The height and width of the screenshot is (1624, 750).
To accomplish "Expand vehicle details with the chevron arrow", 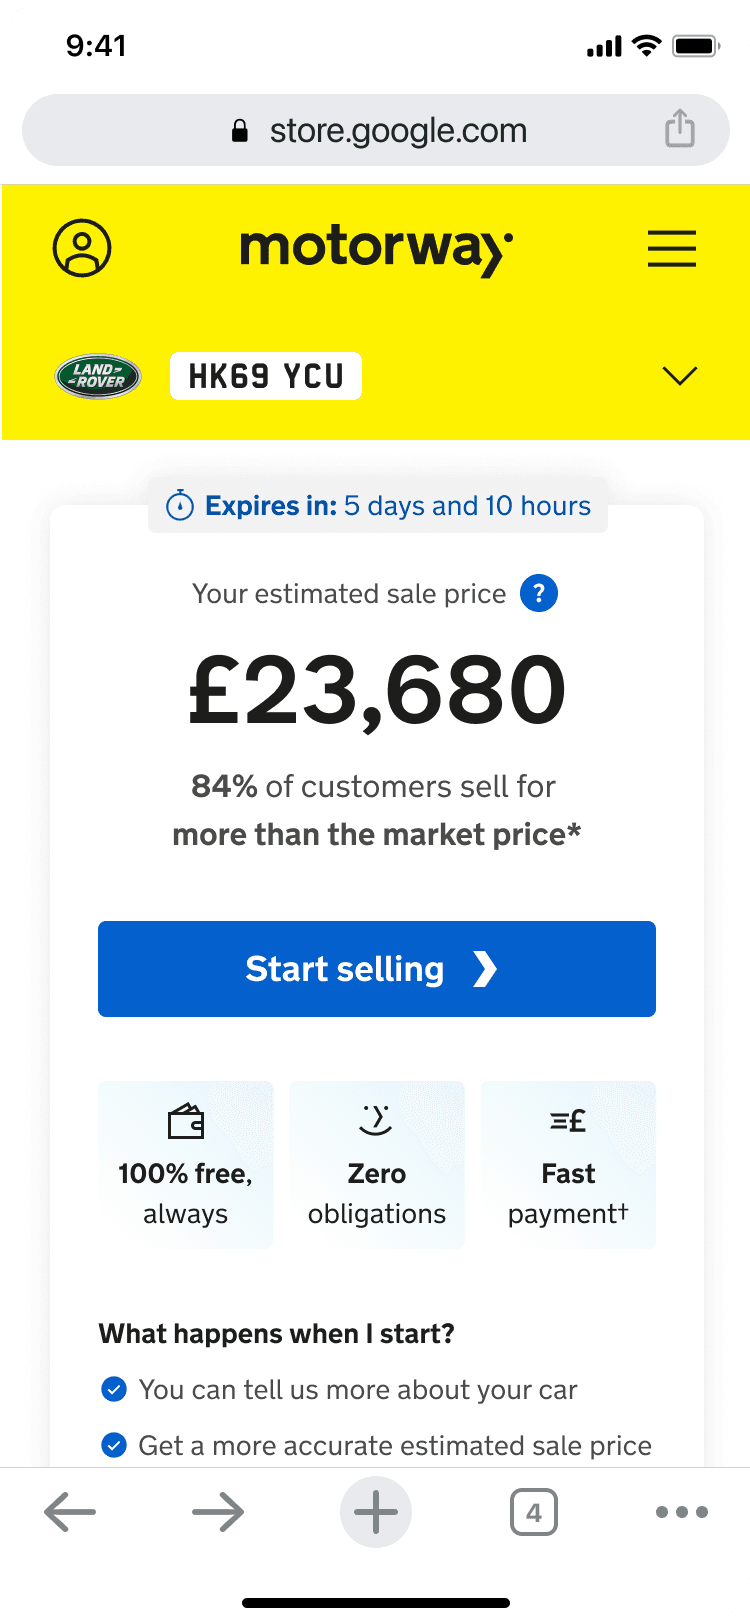I will 680,376.
